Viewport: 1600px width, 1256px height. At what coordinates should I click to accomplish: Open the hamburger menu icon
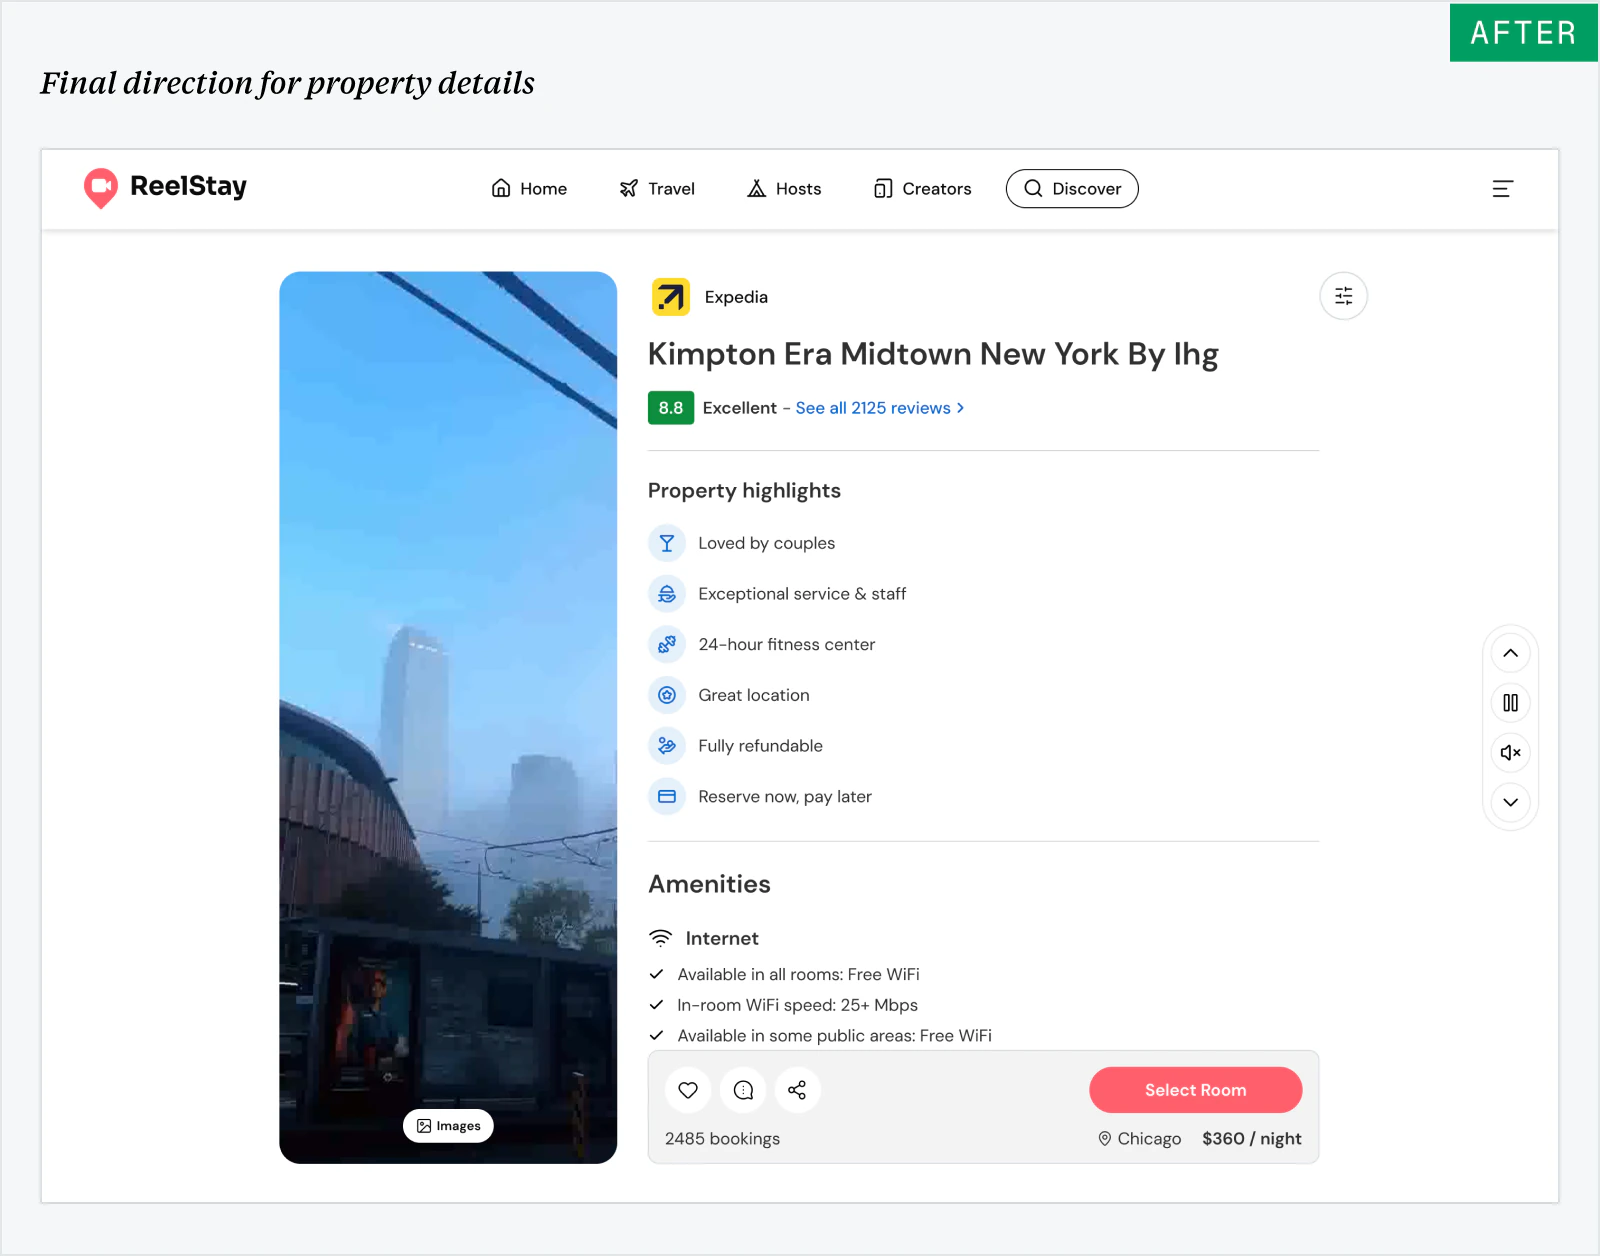(1502, 189)
